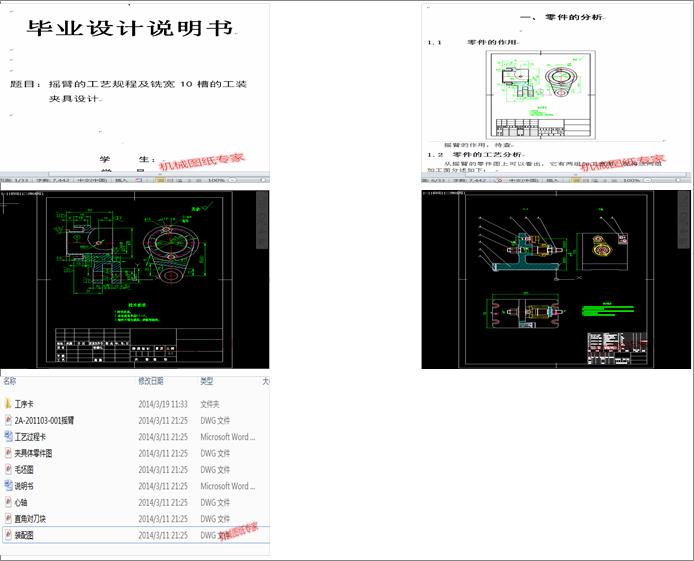Click the DWG icon of 2A-201103-001摇臂
The height and width of the screenshot is (561, 694).
(8, 420)
